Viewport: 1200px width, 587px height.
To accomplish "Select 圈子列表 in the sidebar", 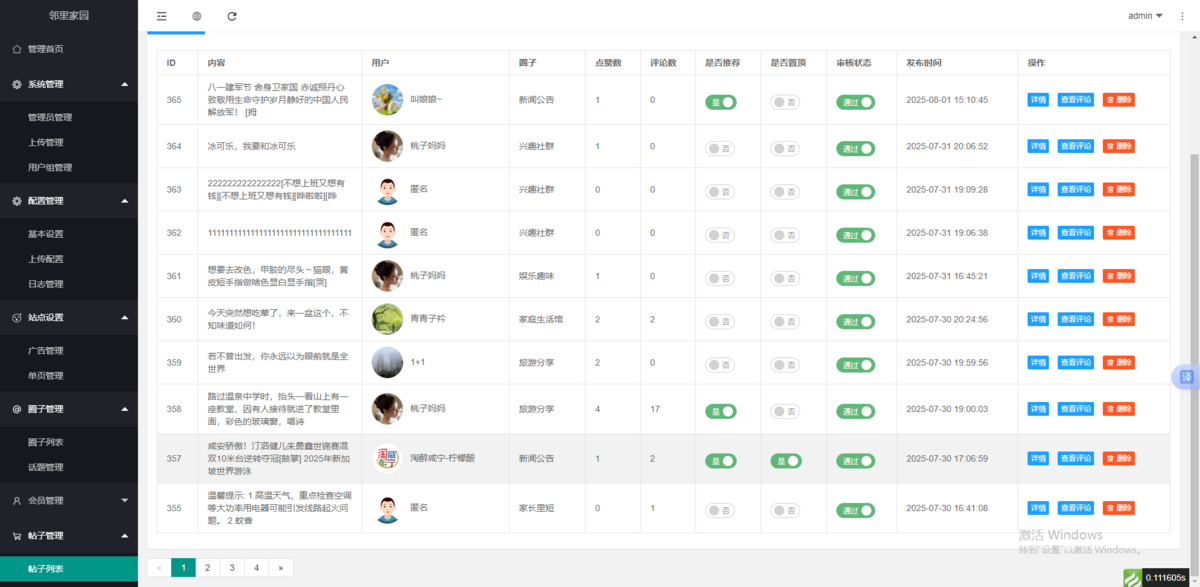I will point(45,442).
